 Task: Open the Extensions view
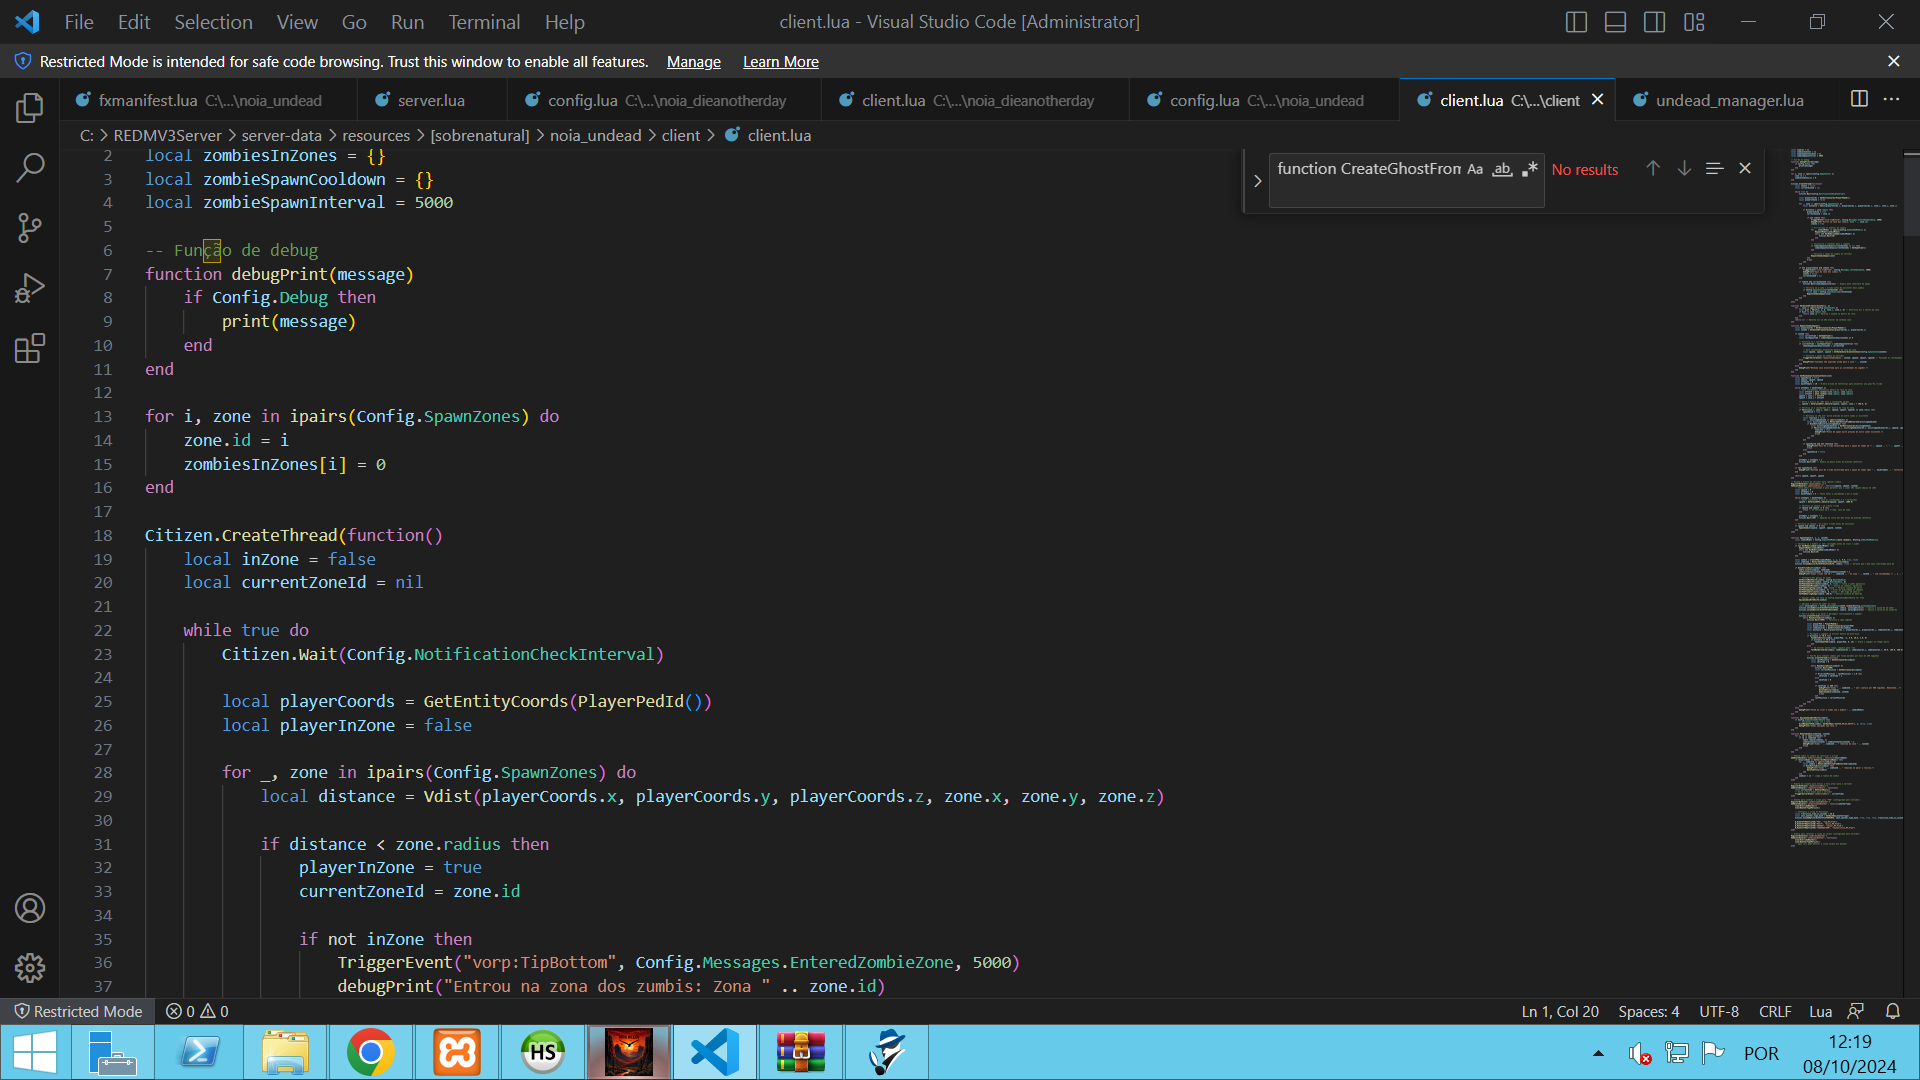tap(30, 348)
